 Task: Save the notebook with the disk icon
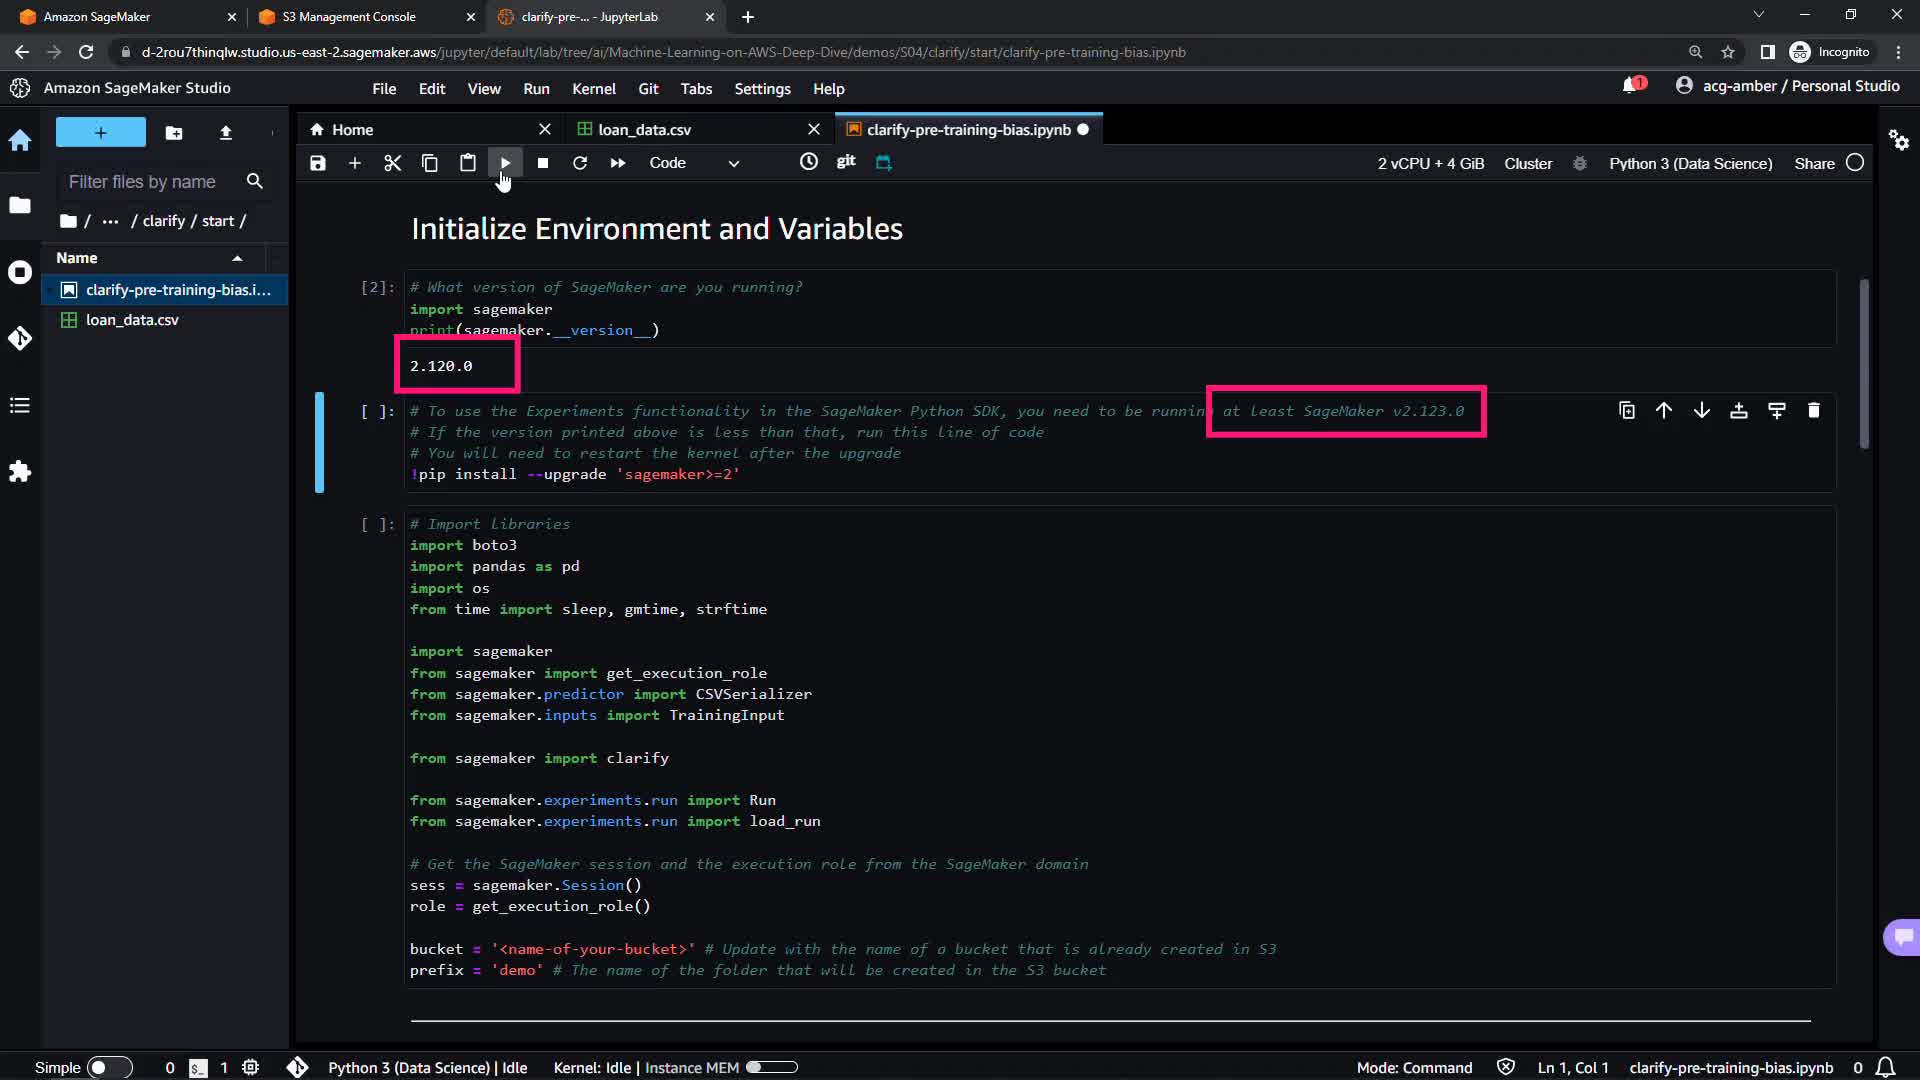point(318,163)
